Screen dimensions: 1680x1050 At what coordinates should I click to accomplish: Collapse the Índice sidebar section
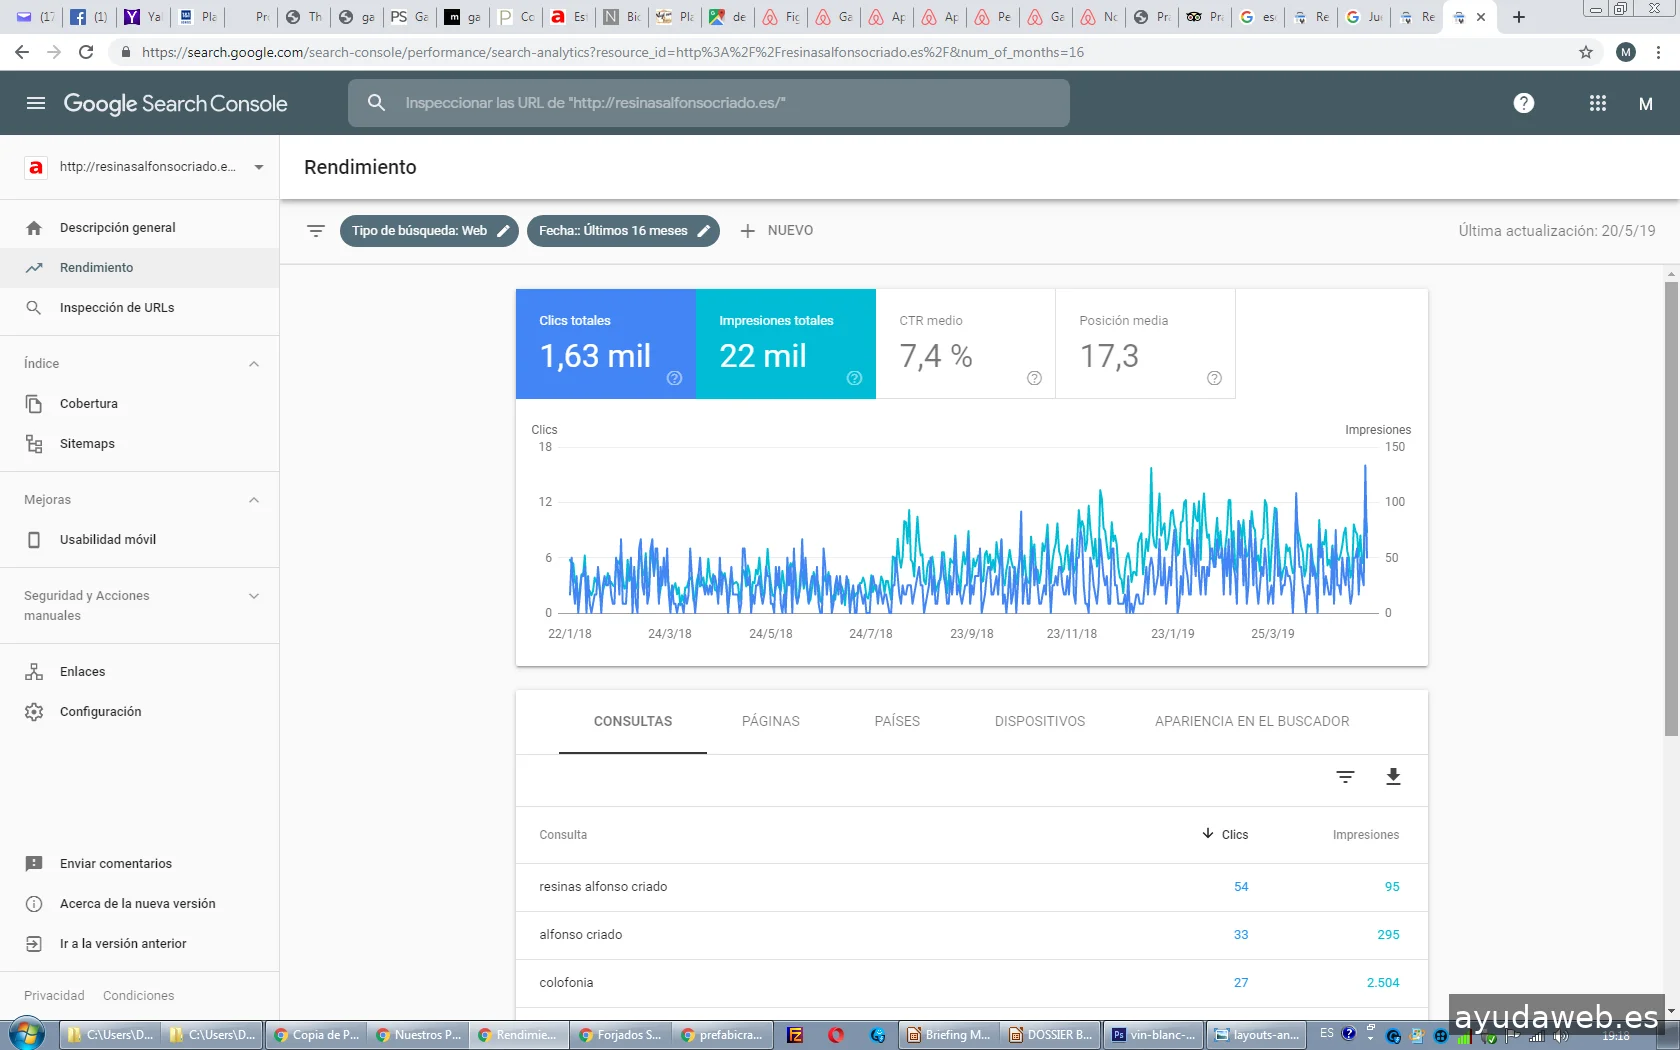[254, 364]
